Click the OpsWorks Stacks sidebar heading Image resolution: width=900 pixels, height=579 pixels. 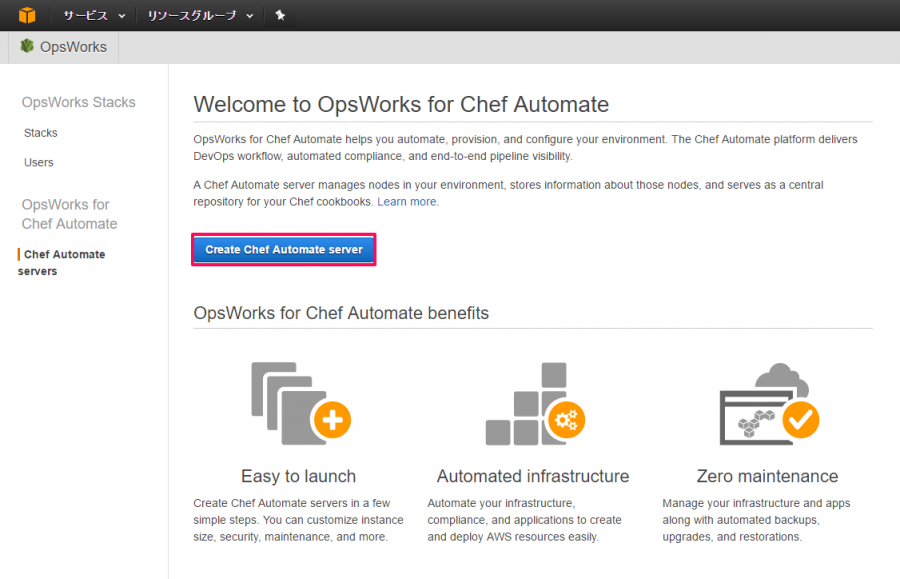click(78, 102)
